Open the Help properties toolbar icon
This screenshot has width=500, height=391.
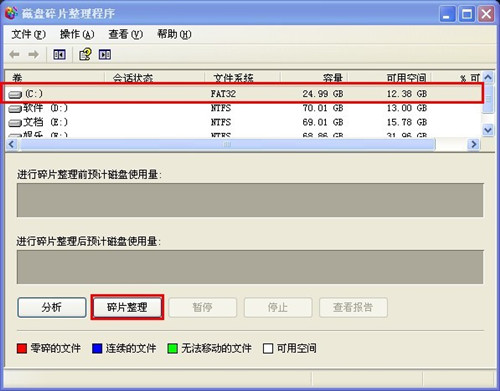pos(85,54)
